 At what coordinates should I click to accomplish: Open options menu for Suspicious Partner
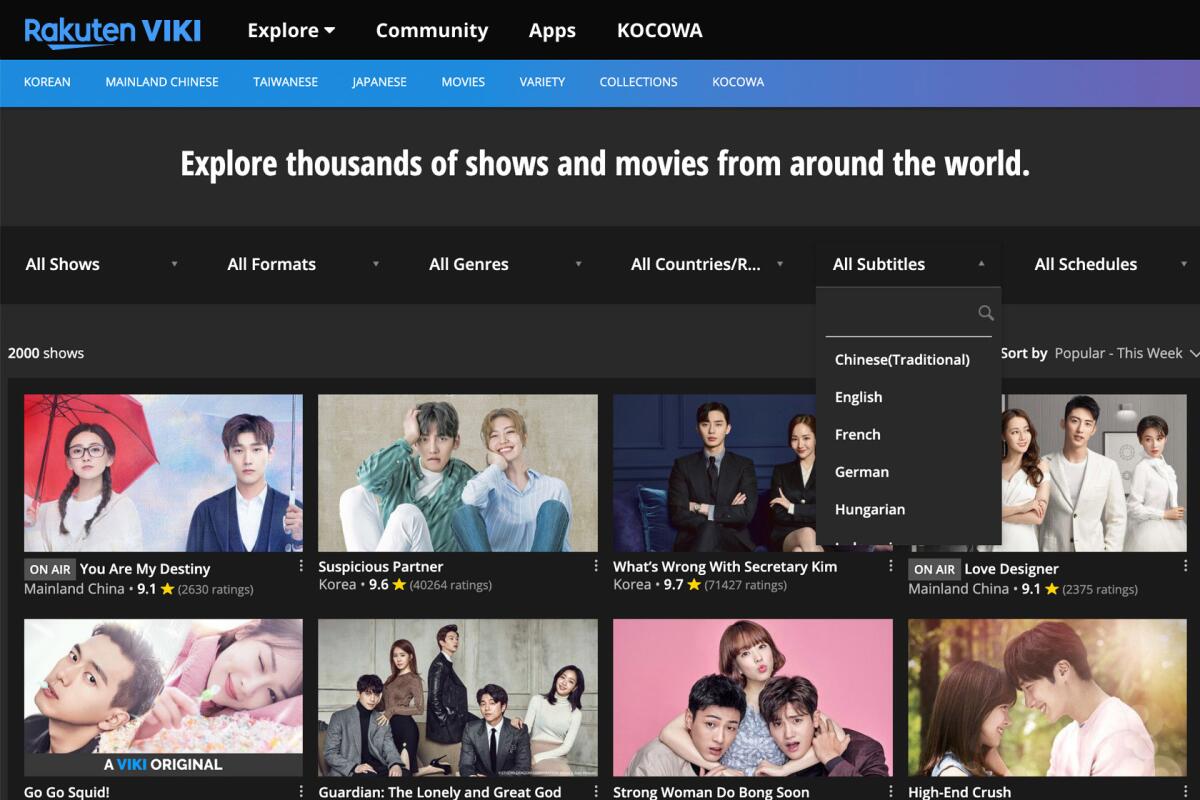596,566
